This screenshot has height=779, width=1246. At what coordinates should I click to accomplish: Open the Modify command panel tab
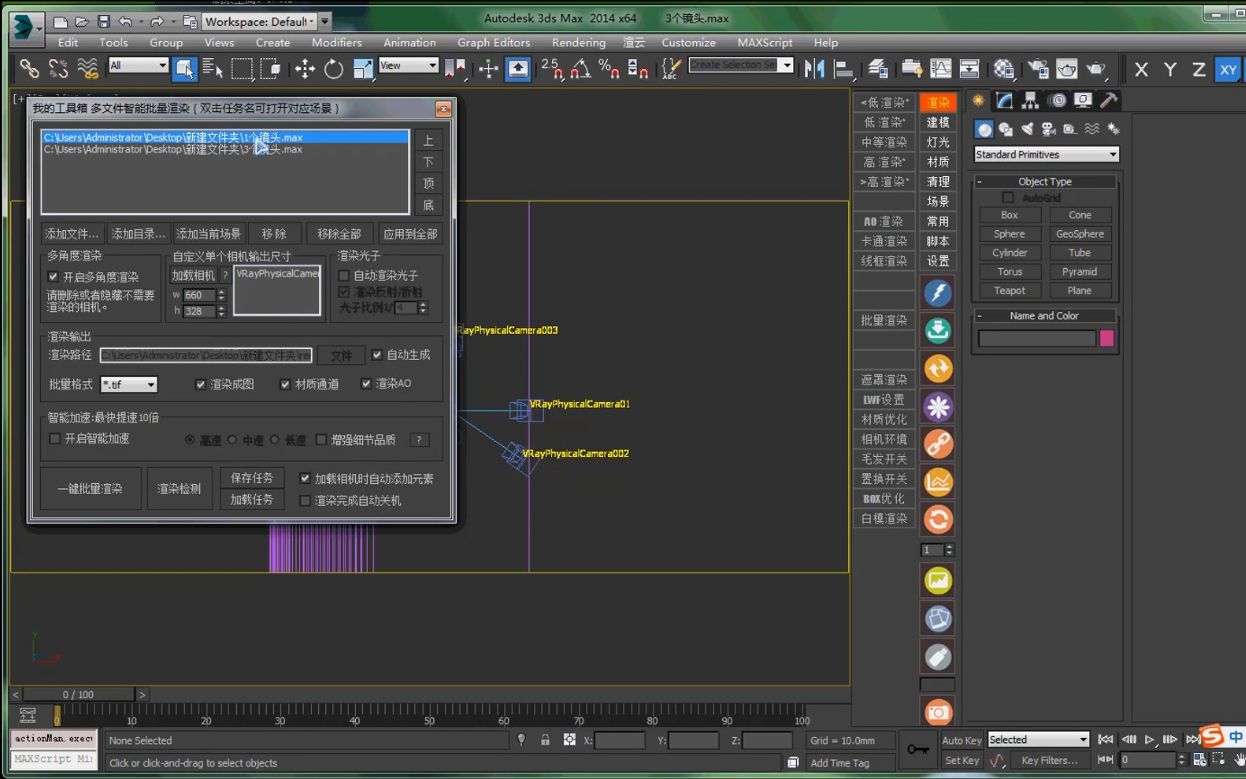point(1004,101)
